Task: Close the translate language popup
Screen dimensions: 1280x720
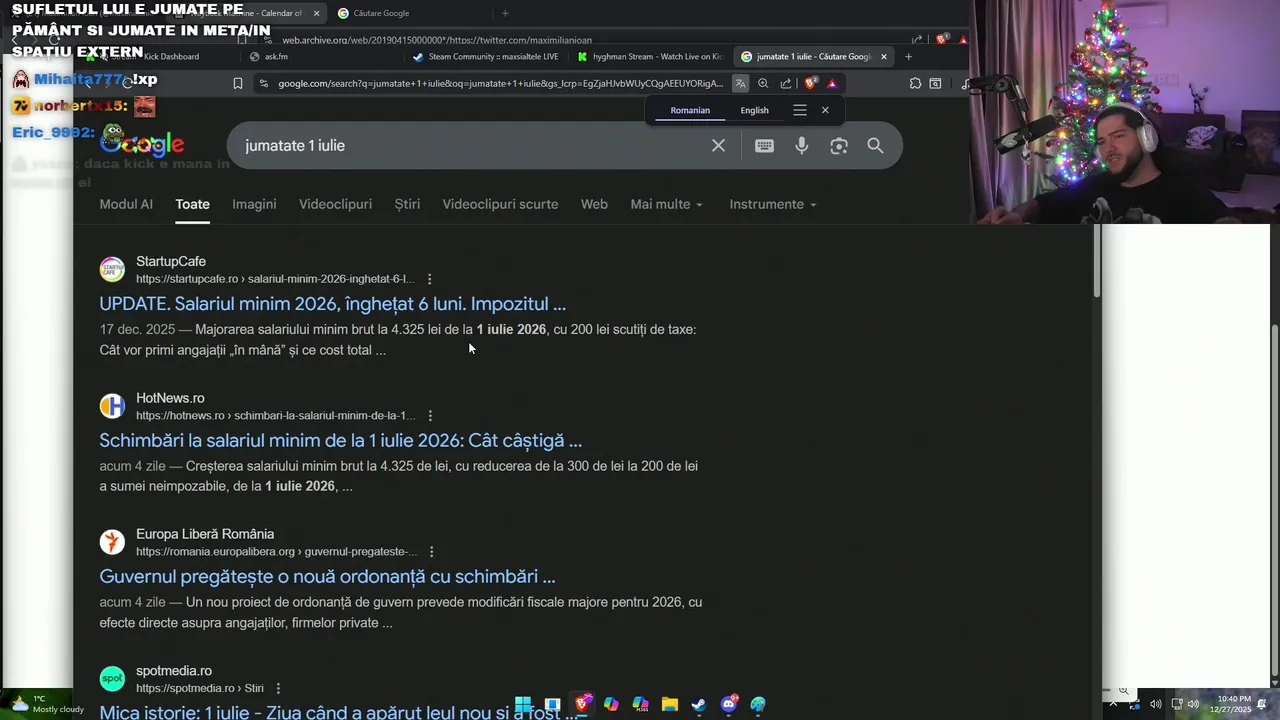Action: pyautogui.click(x=825, y=110)
